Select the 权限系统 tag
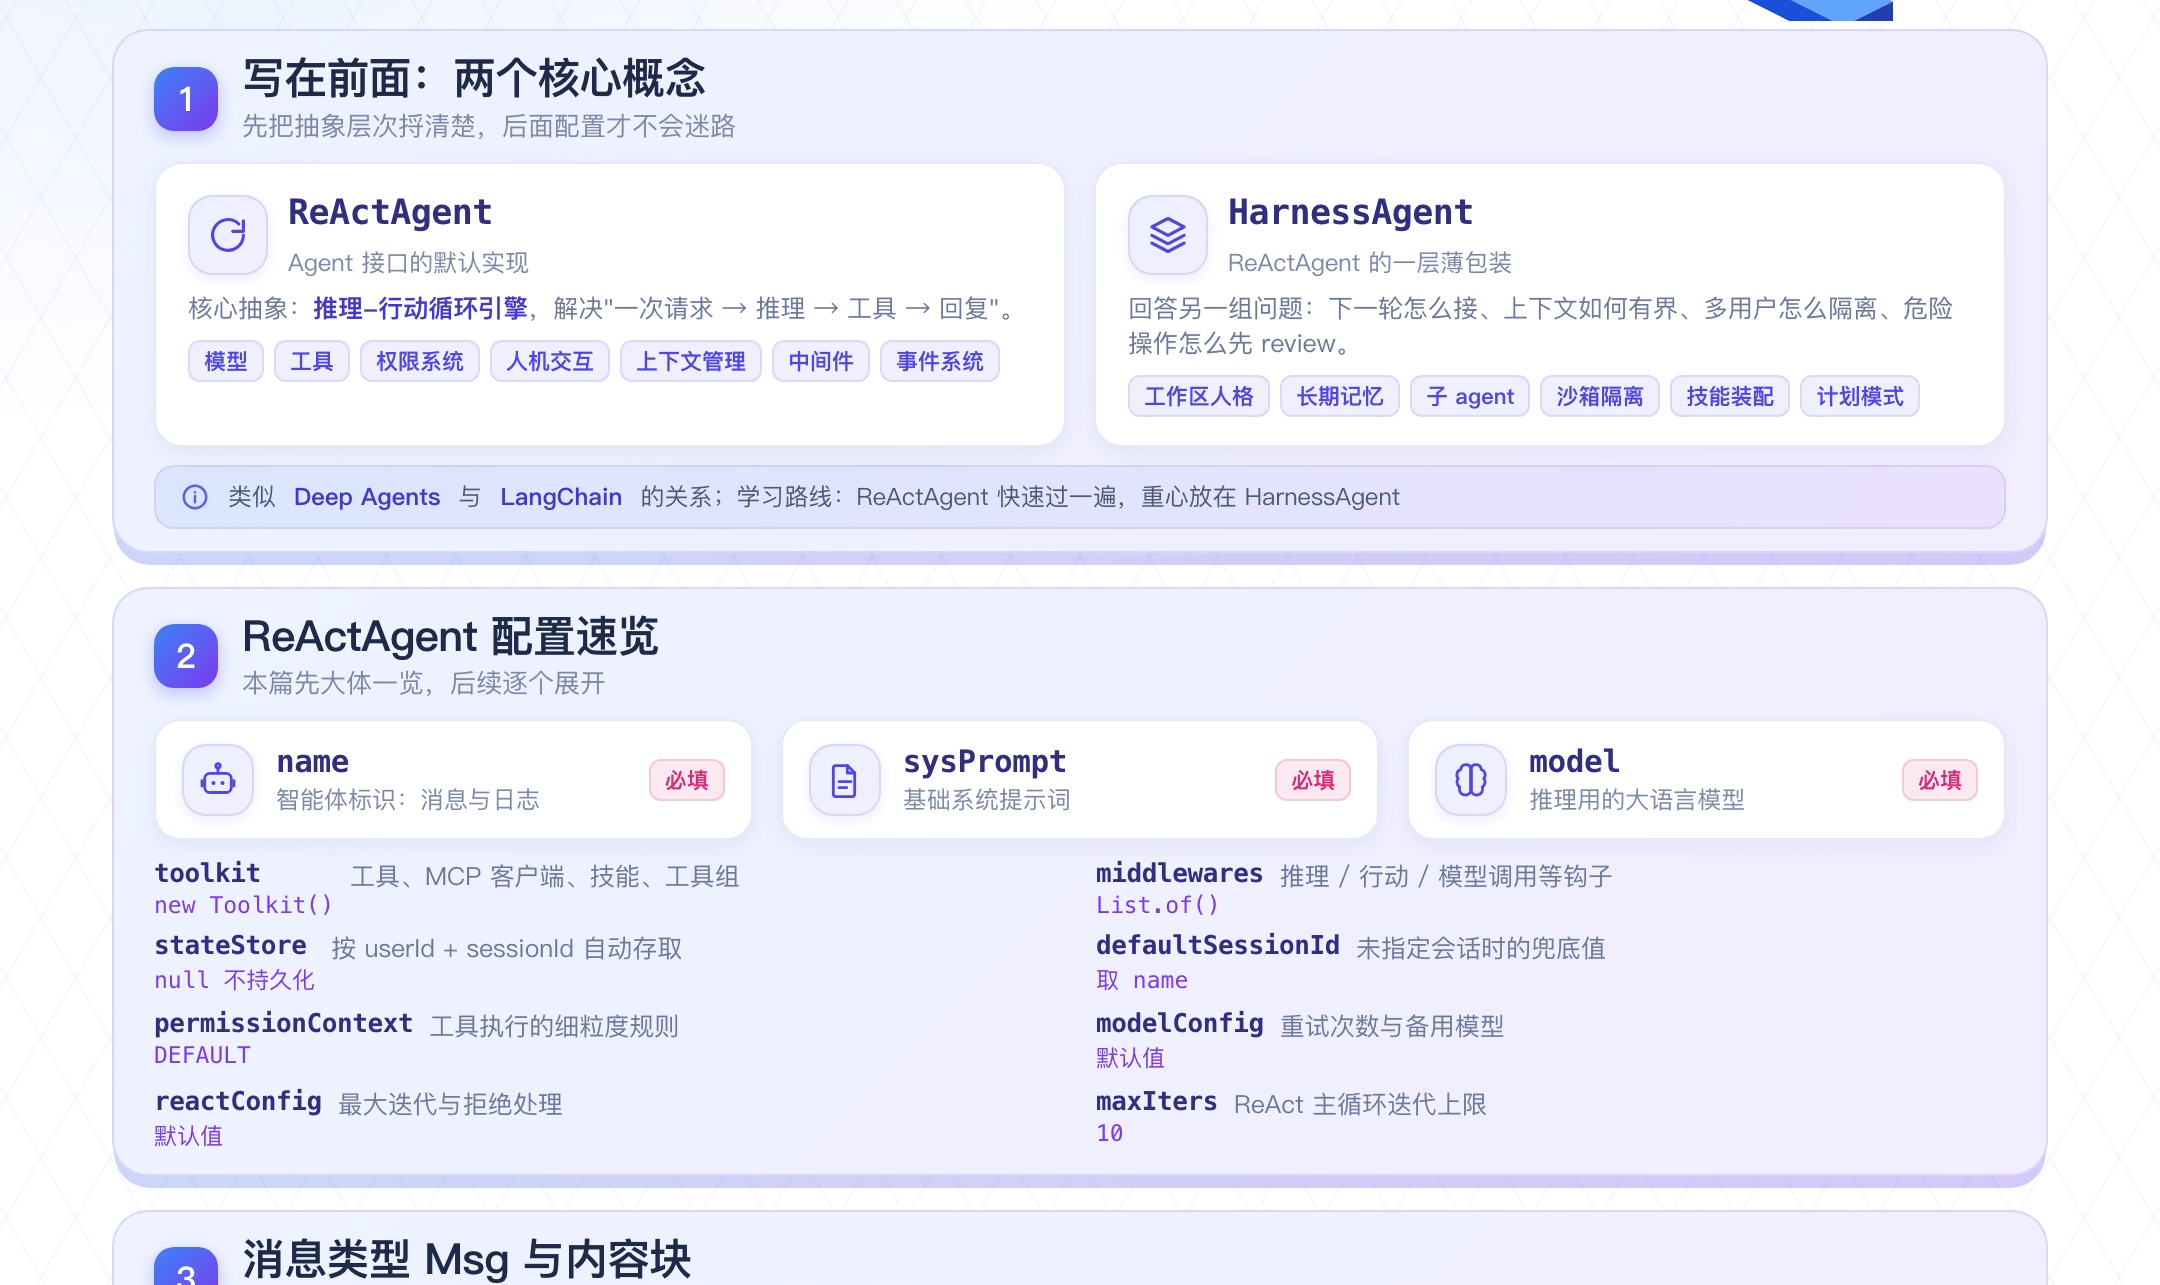 (x=420, y=361)
